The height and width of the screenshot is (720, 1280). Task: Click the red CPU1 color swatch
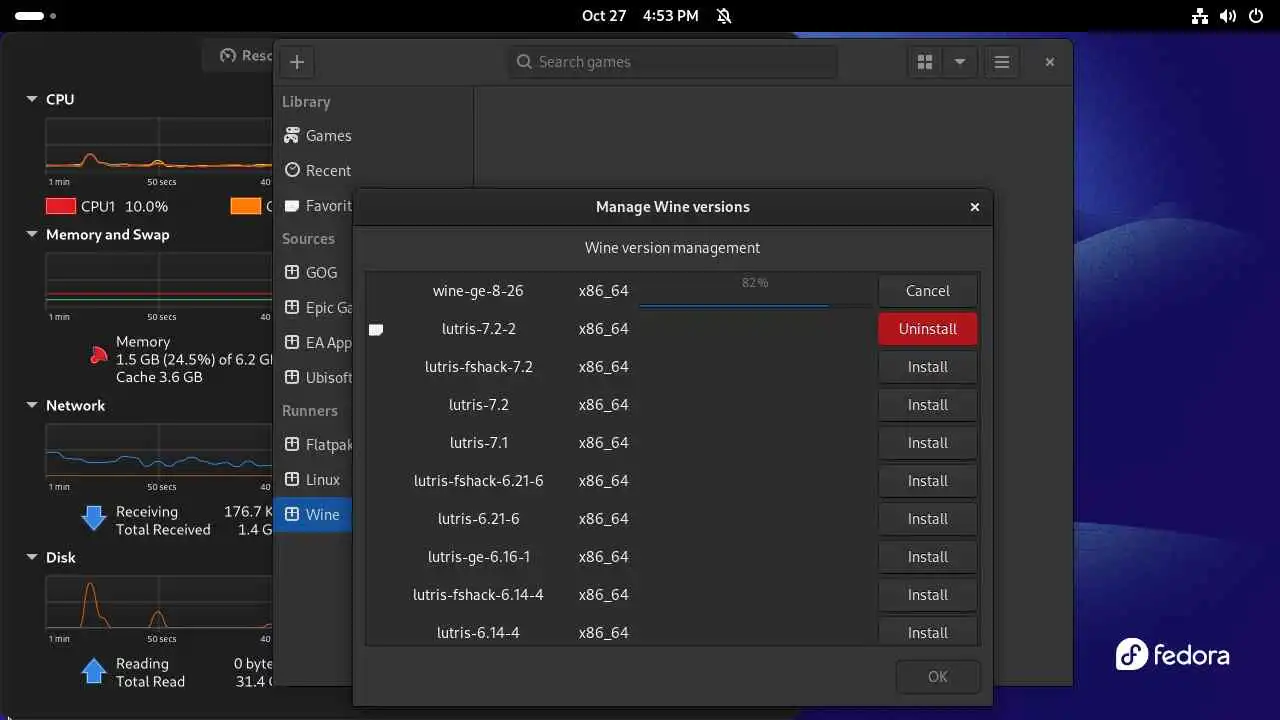tap(61, 206)
